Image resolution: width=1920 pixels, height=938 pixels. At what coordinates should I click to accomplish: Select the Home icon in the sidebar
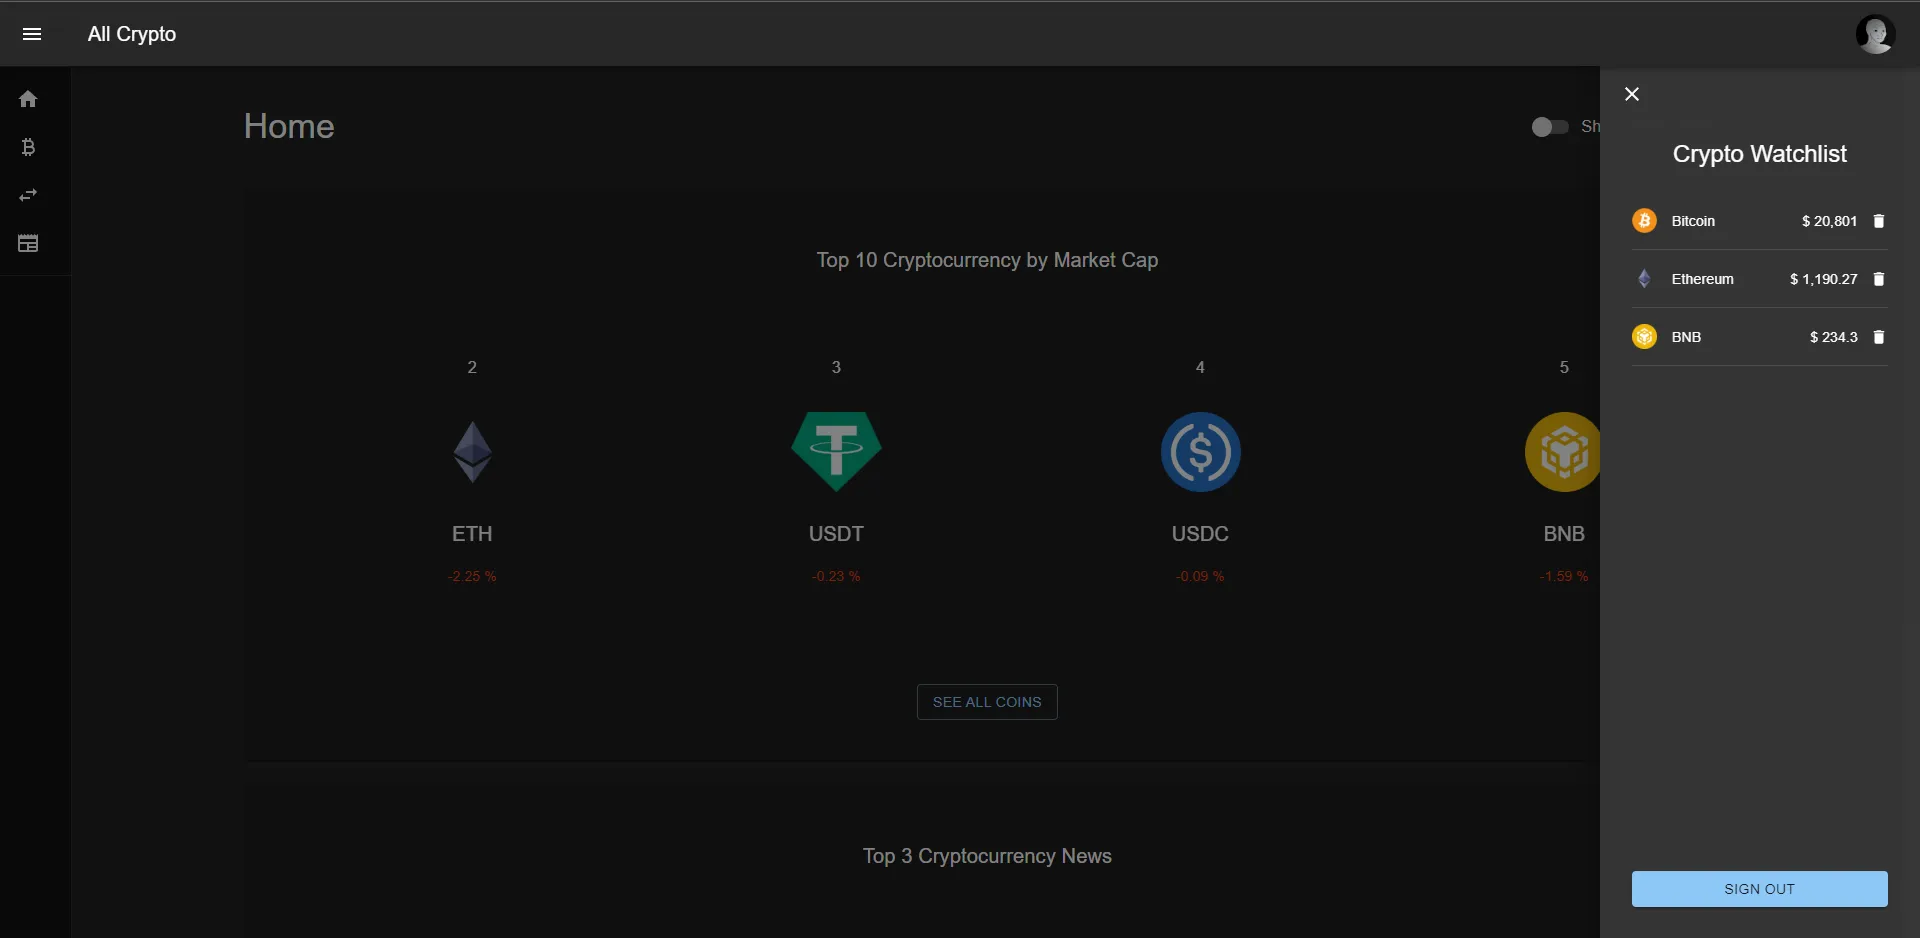click(28, 98)
